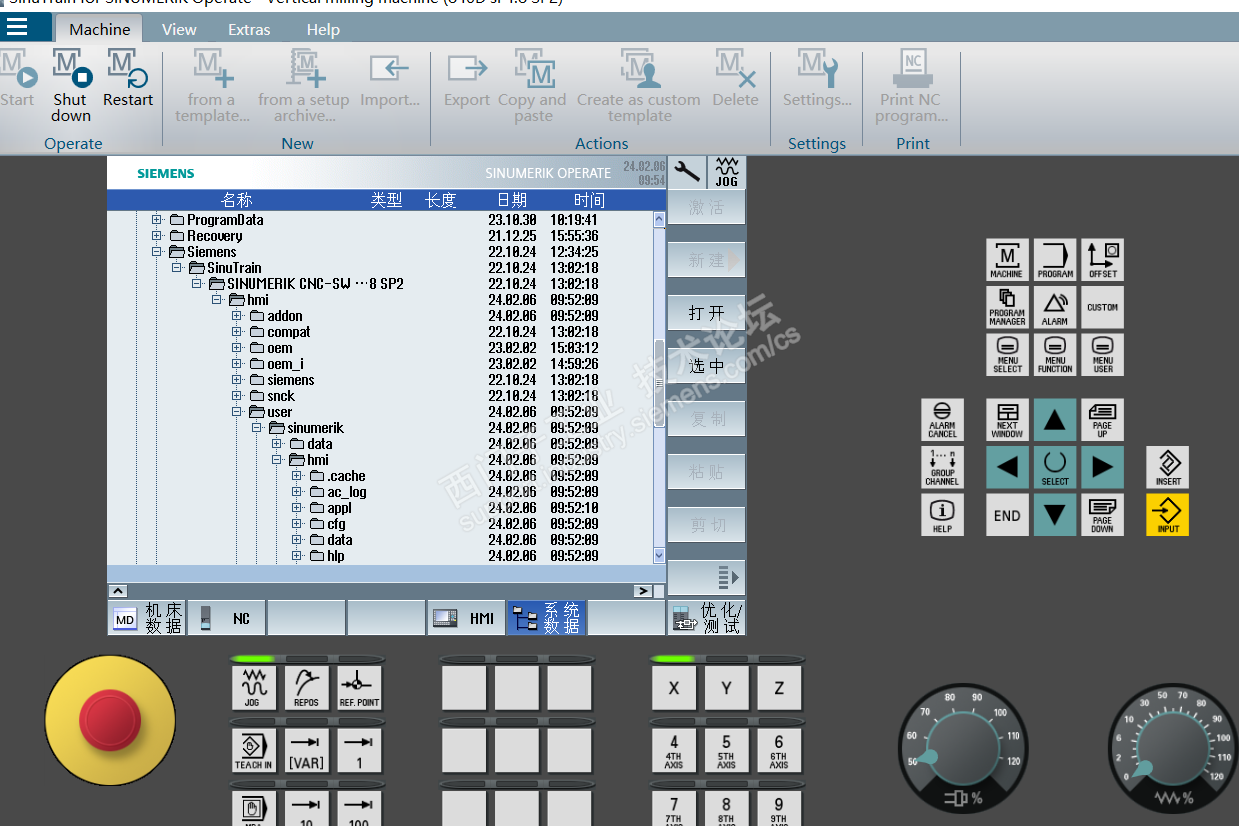Viewport: 1239px width, 826px height.
Task: Select the Y axis key
Action: (726, 688)
